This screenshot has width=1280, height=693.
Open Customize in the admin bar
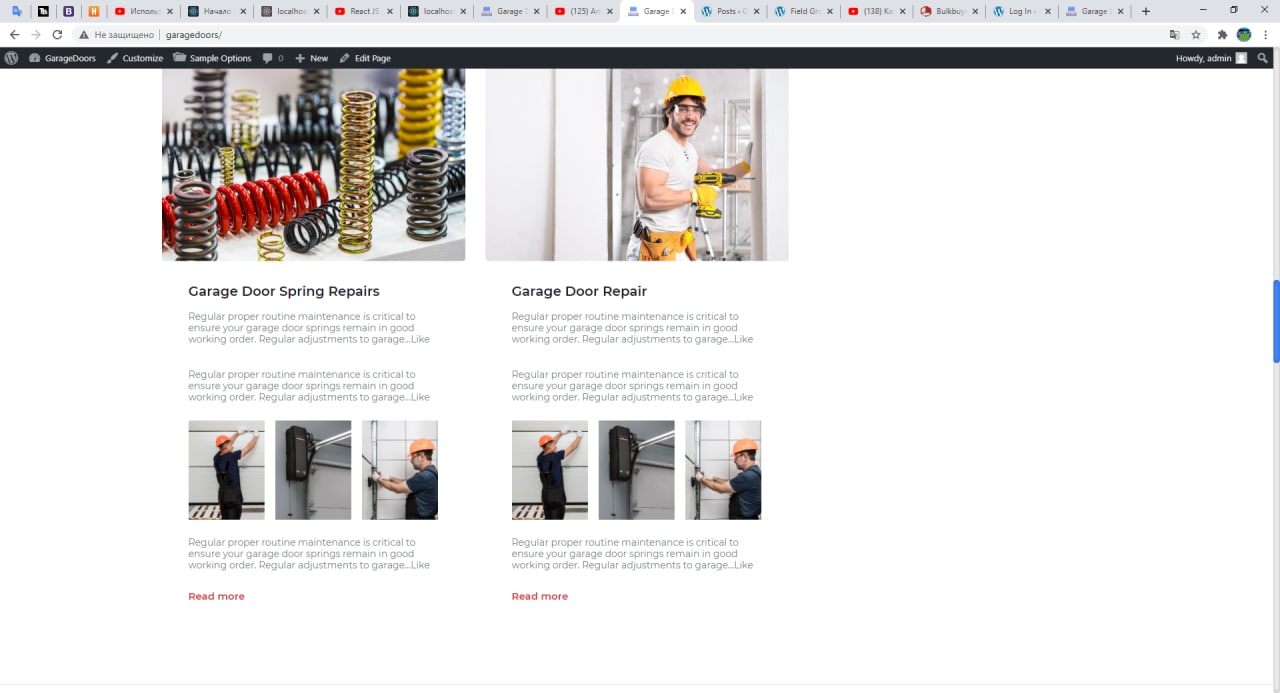[134, 58]
